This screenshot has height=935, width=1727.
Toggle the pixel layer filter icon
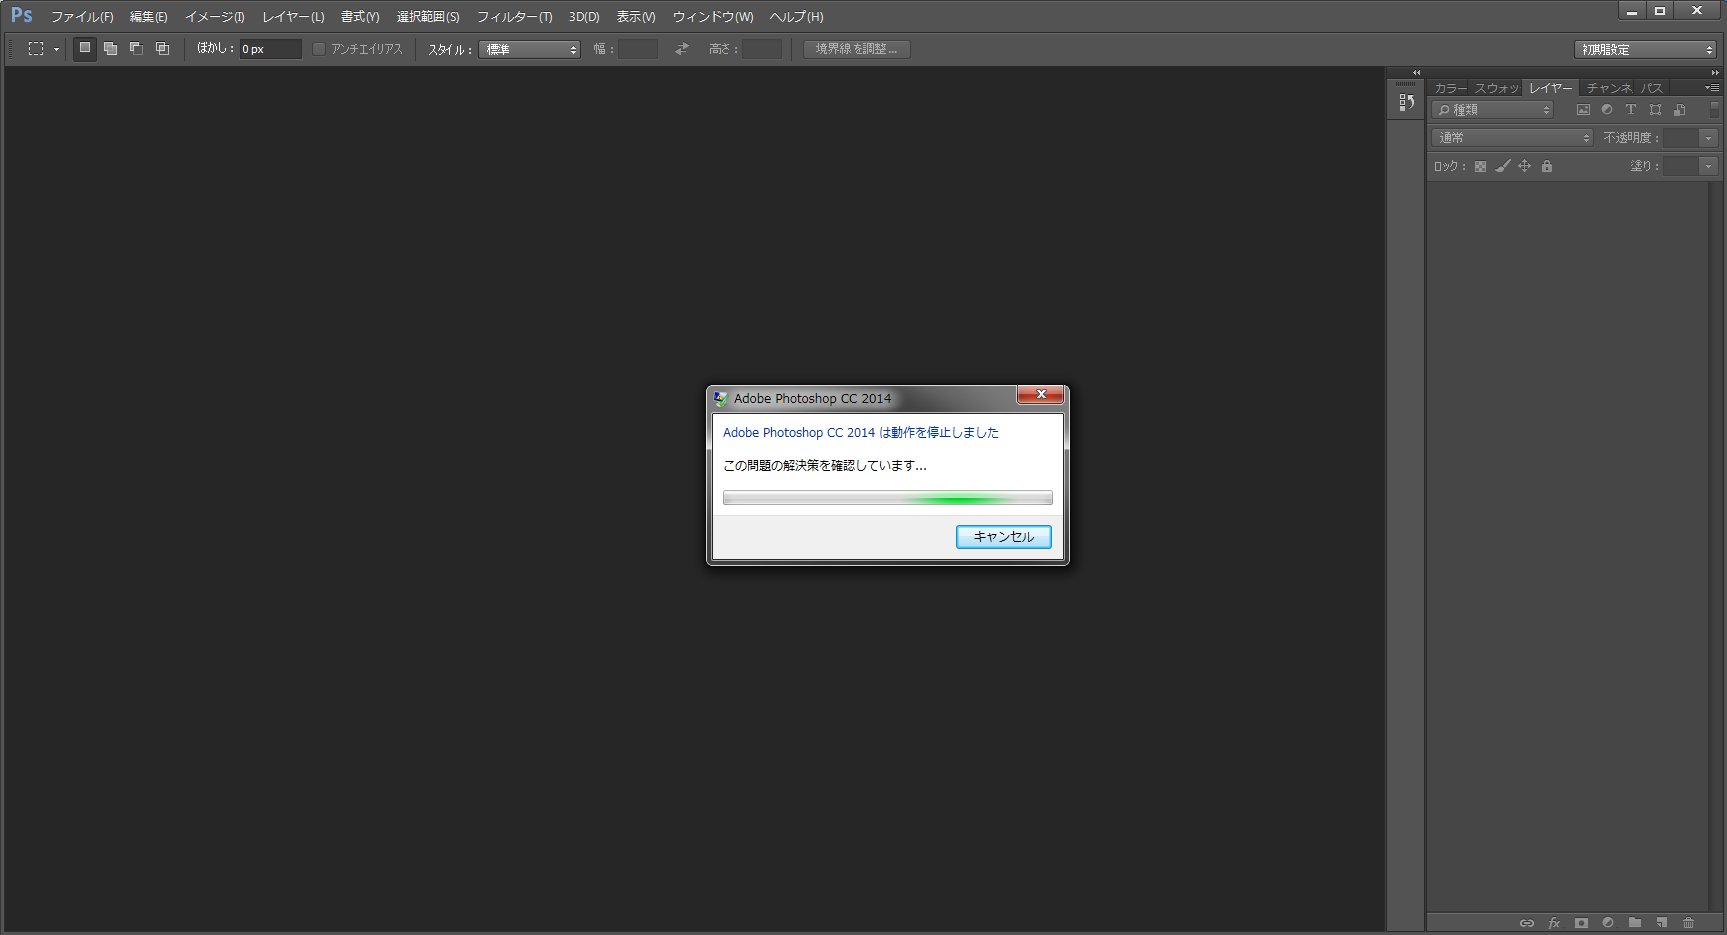(x=1583, y=110)
